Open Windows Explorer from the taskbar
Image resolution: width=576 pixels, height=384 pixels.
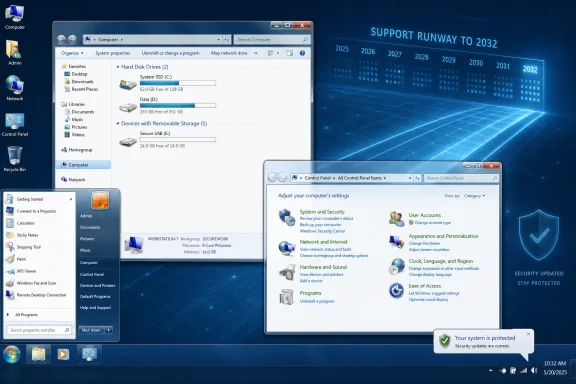tap(38, 354)
